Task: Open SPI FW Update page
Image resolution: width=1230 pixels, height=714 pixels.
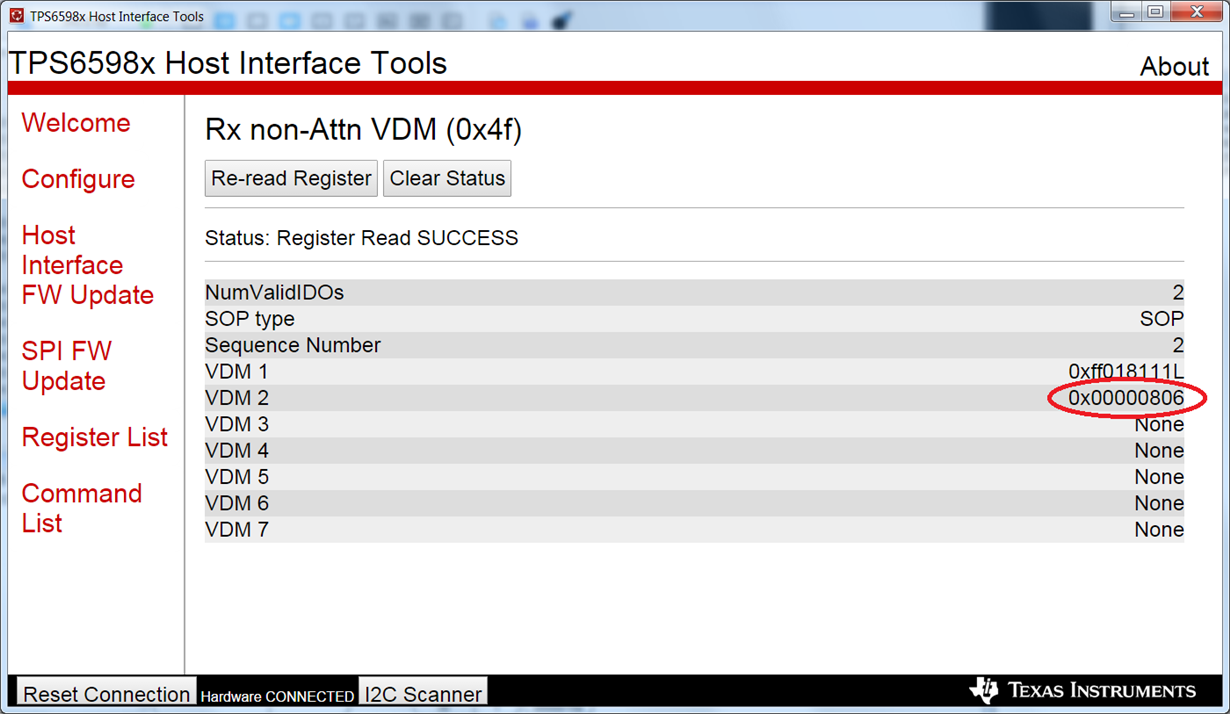Action: 67,366
